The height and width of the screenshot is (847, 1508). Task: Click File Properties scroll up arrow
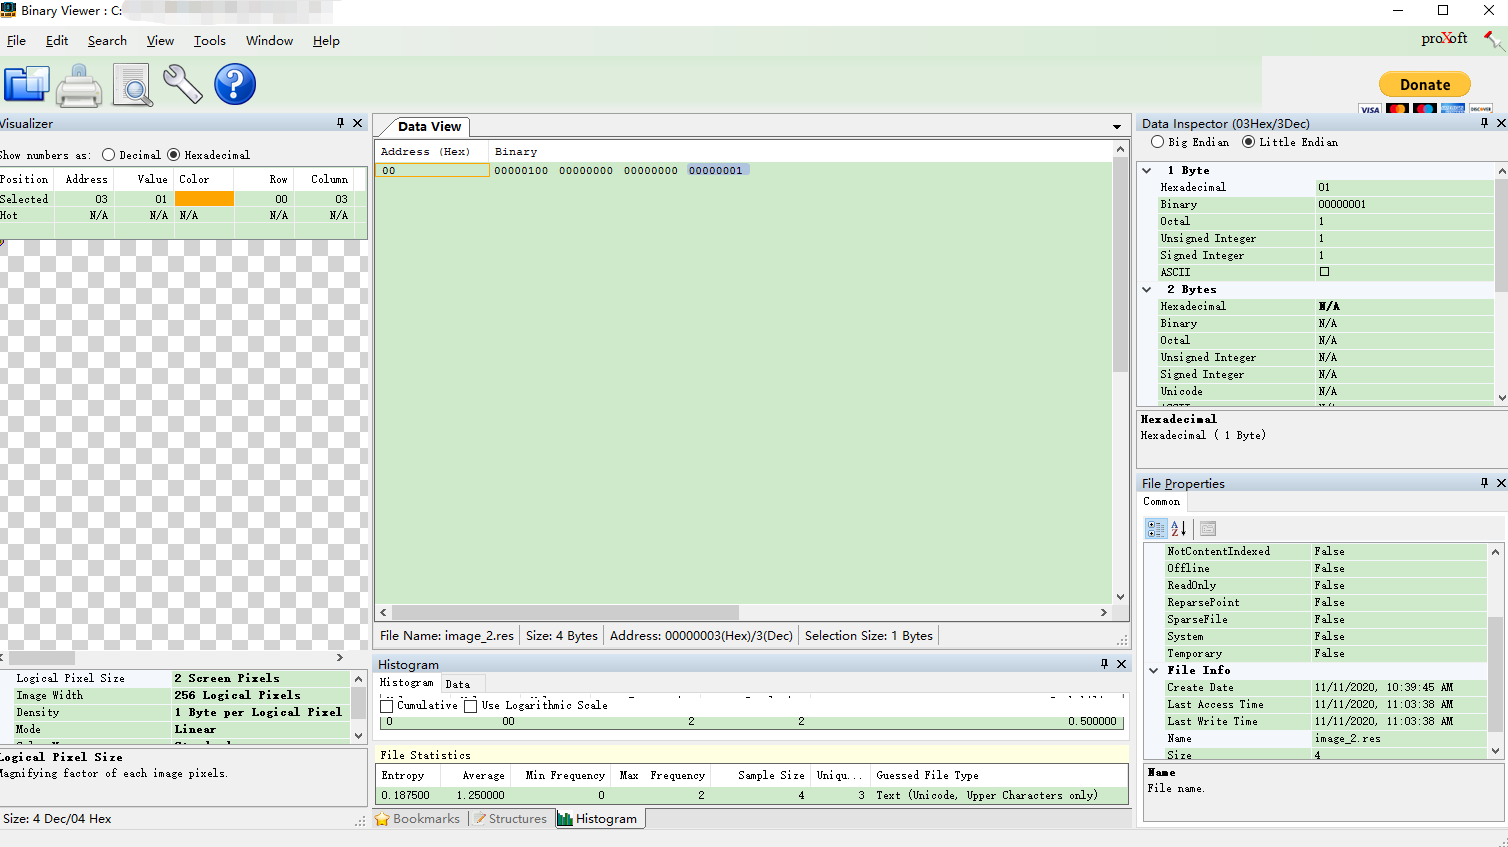tap(1495, 552)
